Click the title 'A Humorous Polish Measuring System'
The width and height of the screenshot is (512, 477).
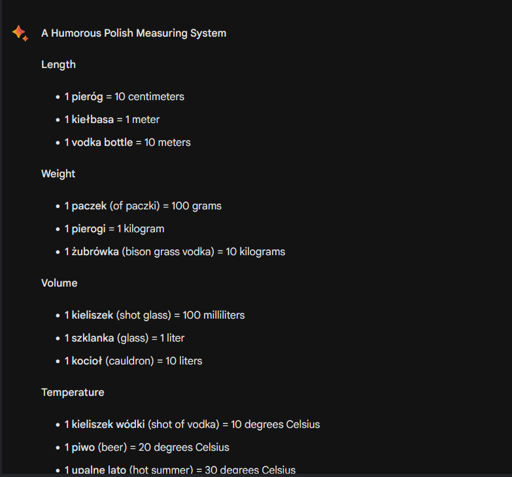pos(134,33)
